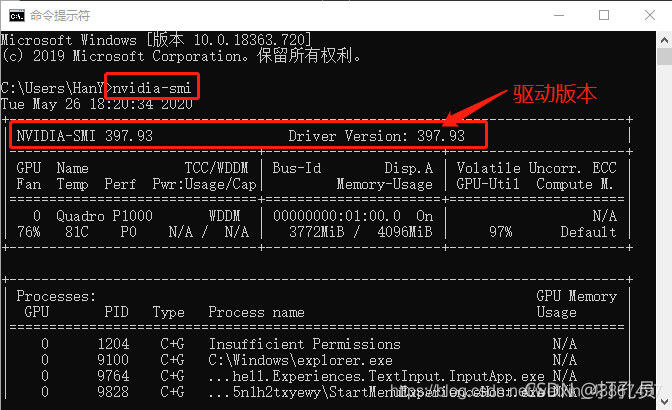Click the 'C:\Users\HanY' prompt path

point(53,88)
